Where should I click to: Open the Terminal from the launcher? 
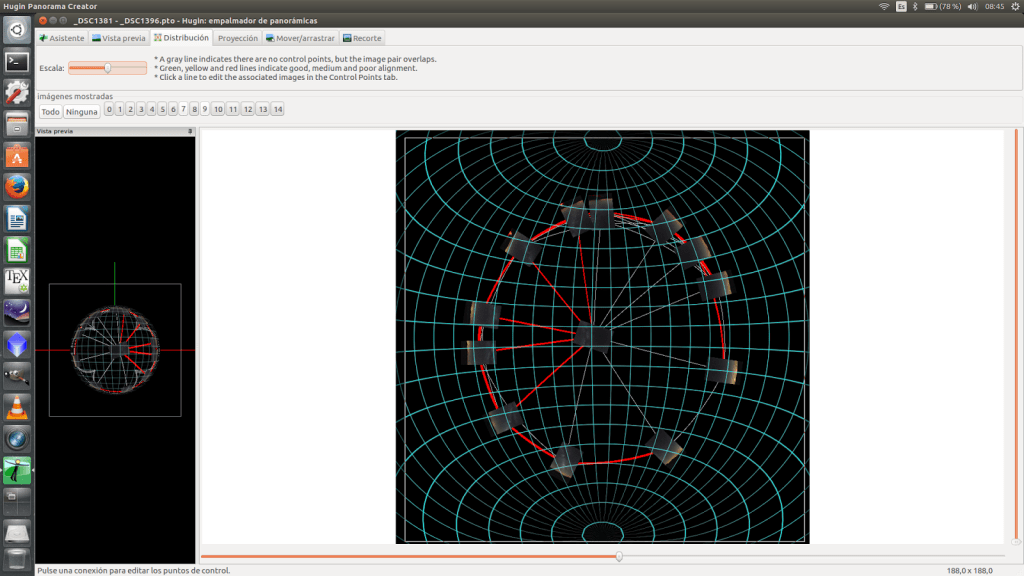(x=17, y=61)
